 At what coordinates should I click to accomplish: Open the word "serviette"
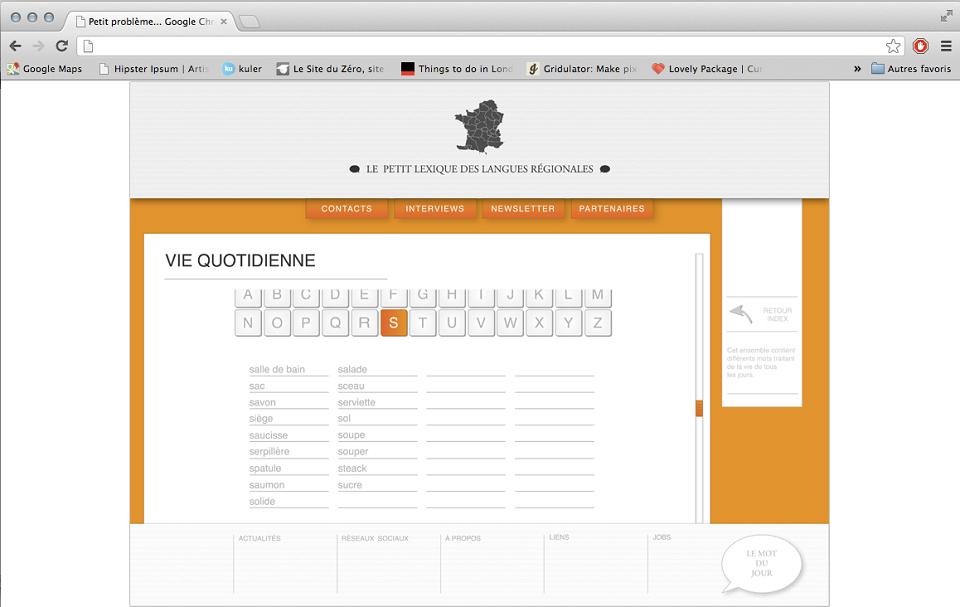pyautogui.click(x=356, y=402)
